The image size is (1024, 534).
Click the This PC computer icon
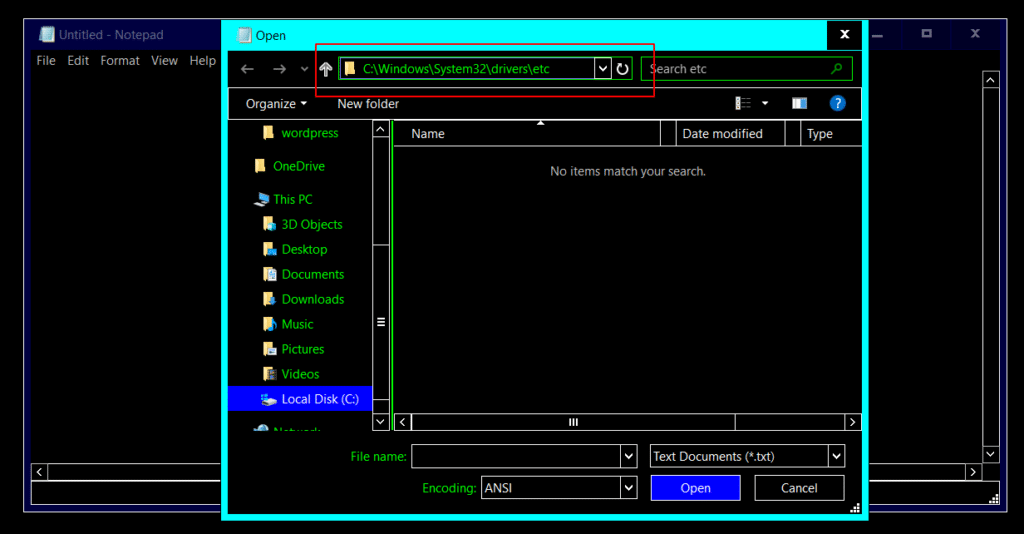261,199
